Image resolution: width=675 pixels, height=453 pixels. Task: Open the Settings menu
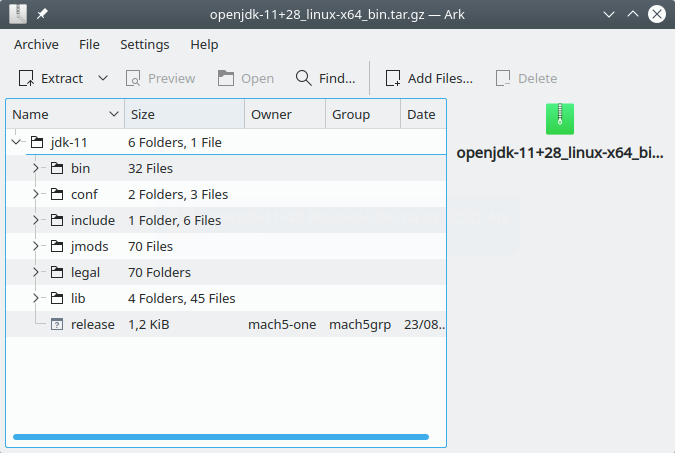point(145,44)
